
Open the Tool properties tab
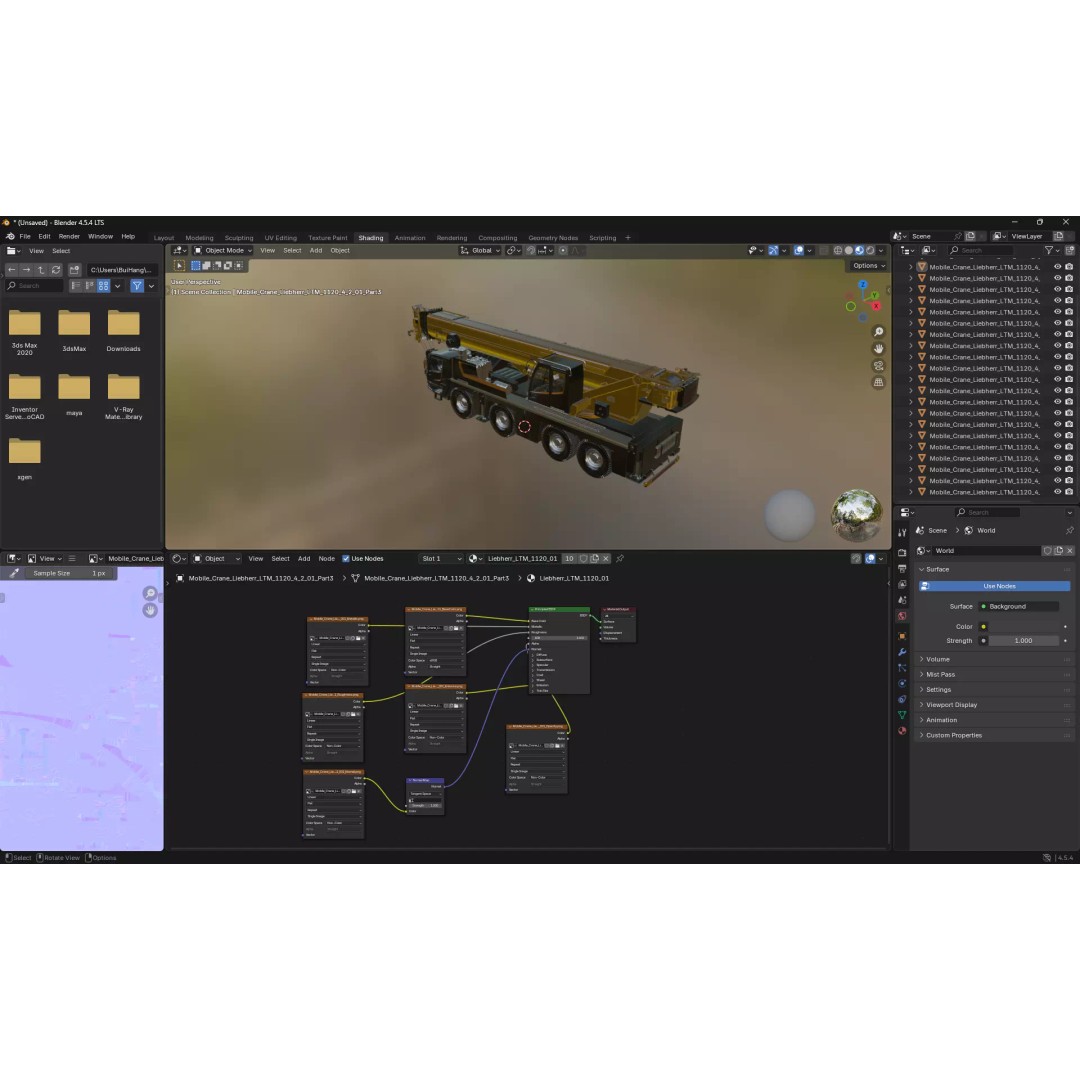(x=902, y=532)
